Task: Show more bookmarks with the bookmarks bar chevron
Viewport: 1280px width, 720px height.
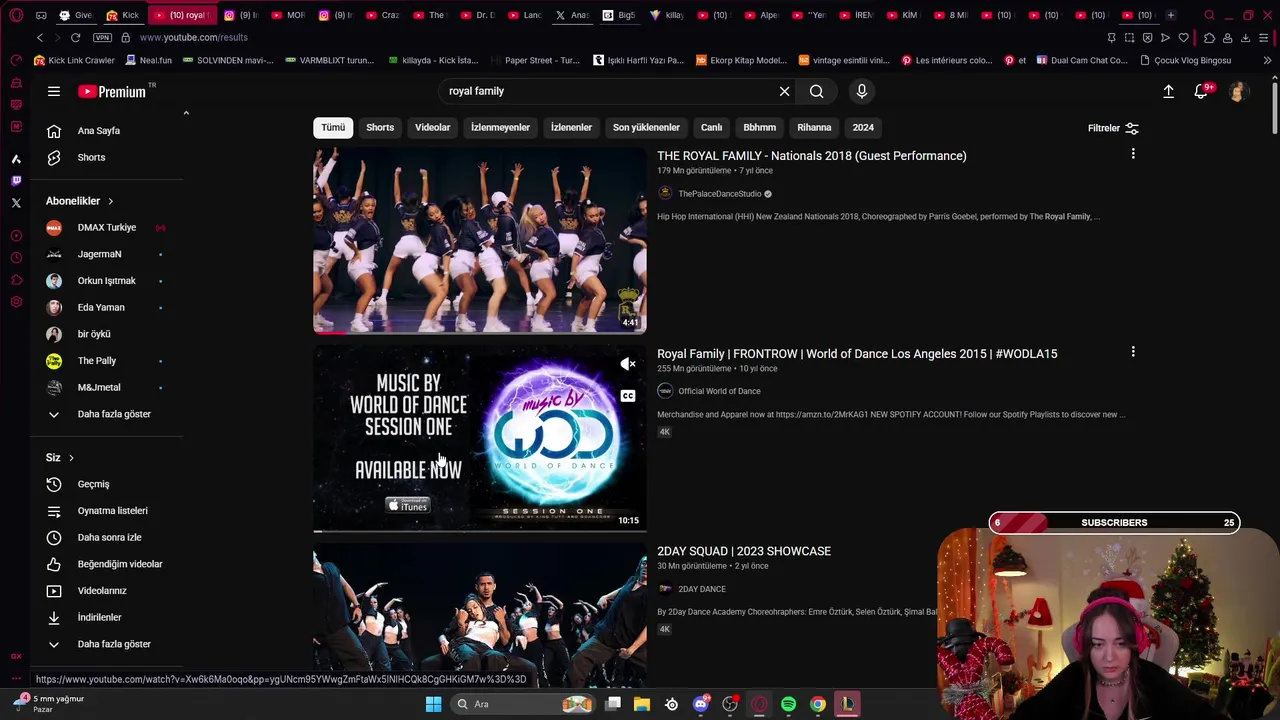Action: (x=1267, y=60)
